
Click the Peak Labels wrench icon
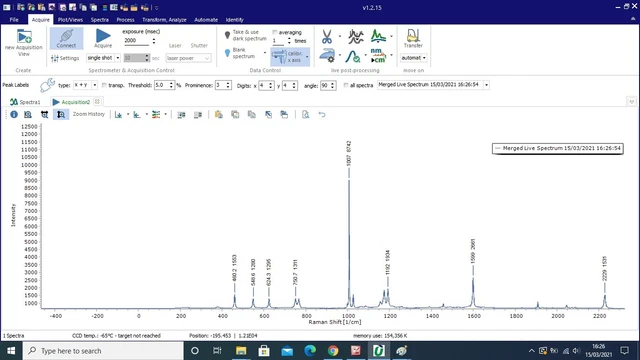coord(47,85)
